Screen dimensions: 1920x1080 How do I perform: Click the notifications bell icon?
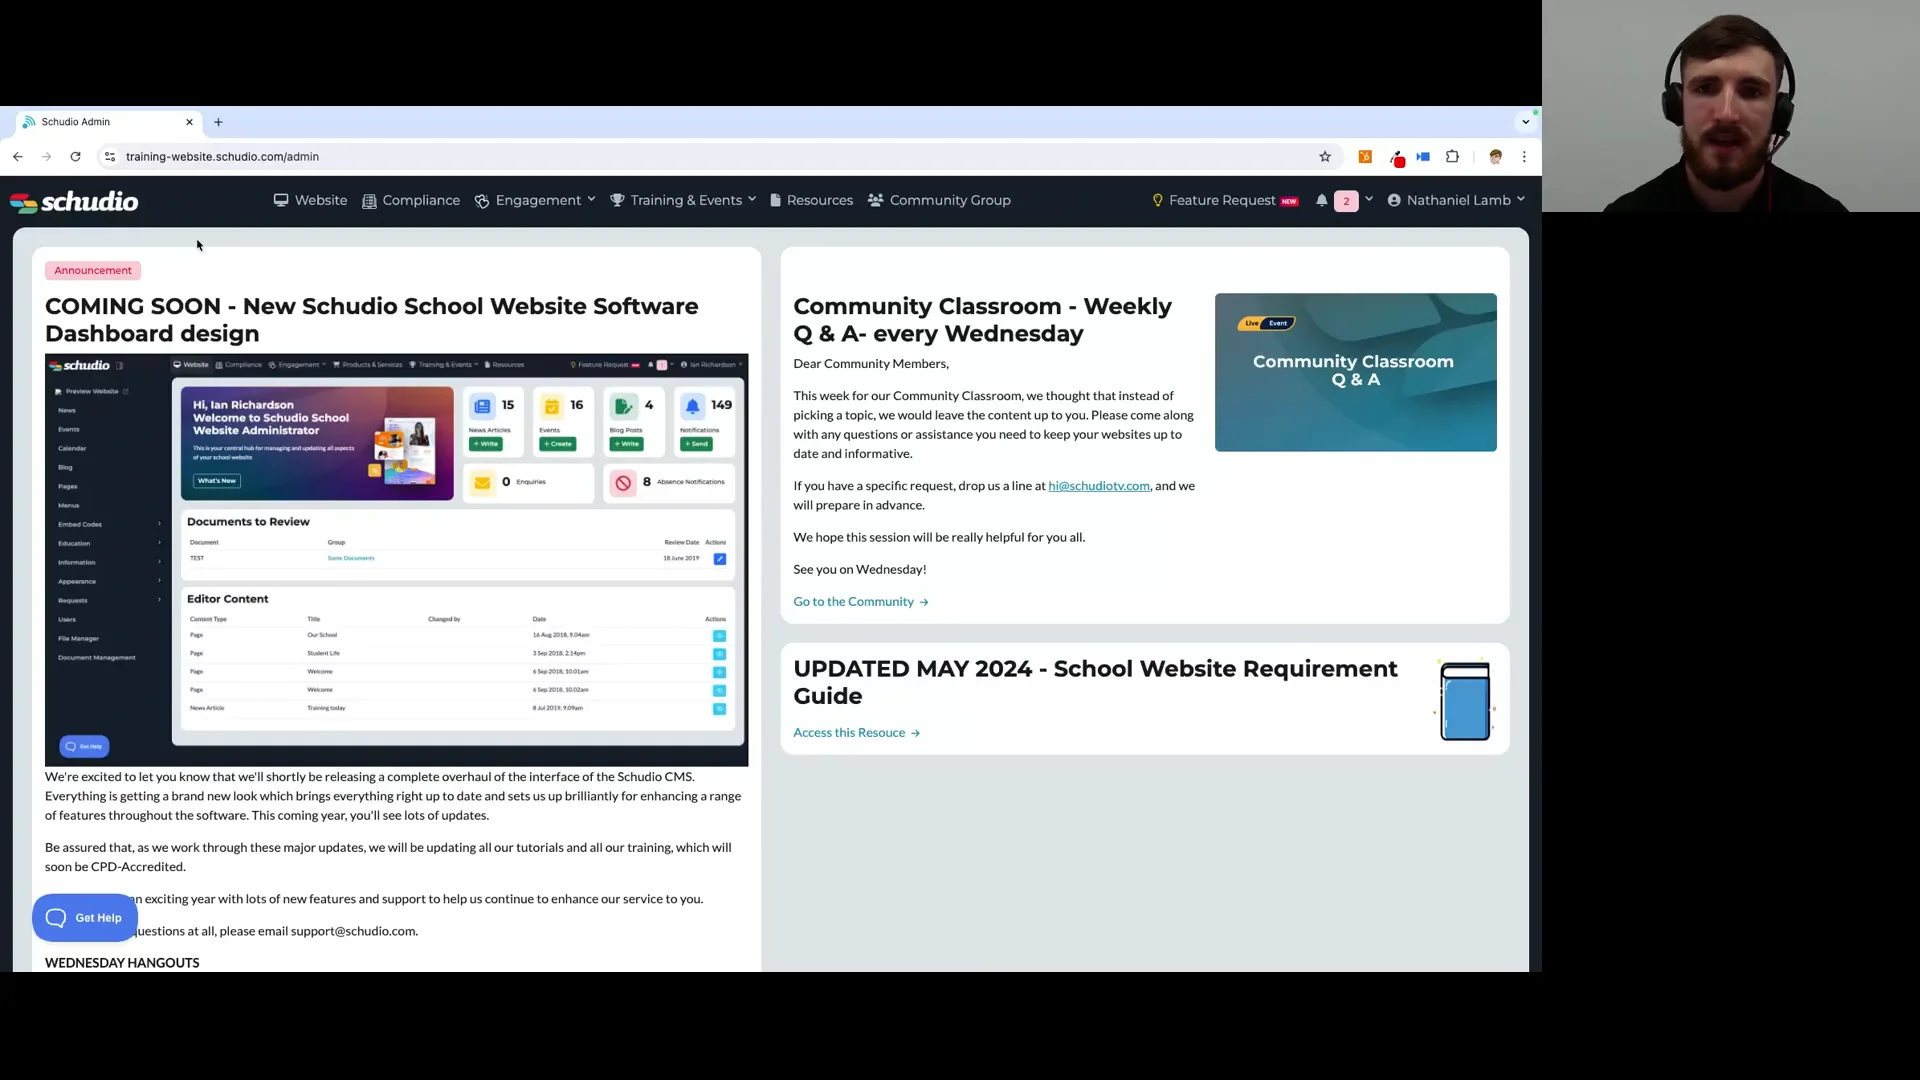pos(1322,201)
